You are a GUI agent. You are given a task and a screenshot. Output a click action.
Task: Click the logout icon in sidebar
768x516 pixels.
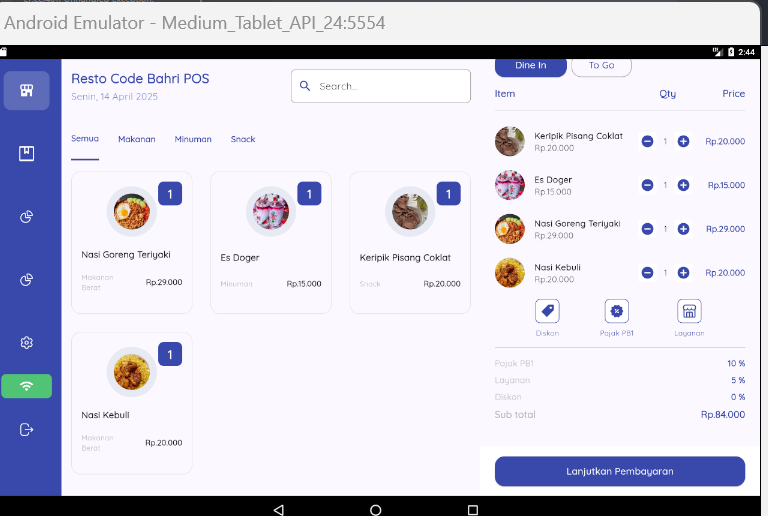tap(27, 430)
